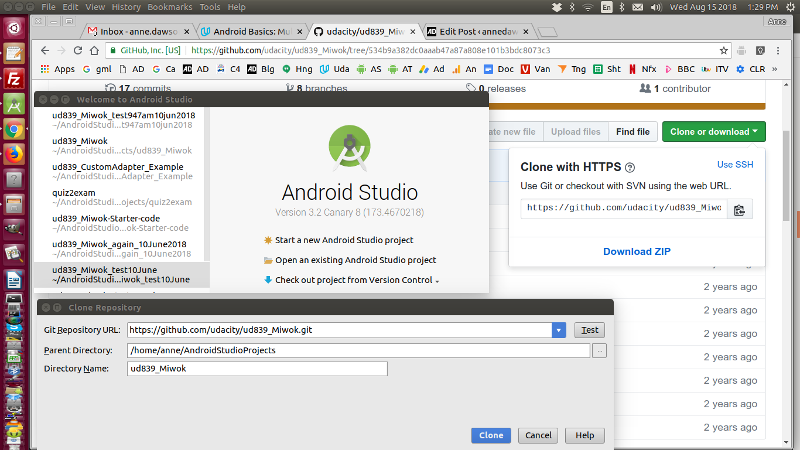The height and width of the screenshot is (450, 800).
Task: Click the Upload files button
Action: pos(576,132)
